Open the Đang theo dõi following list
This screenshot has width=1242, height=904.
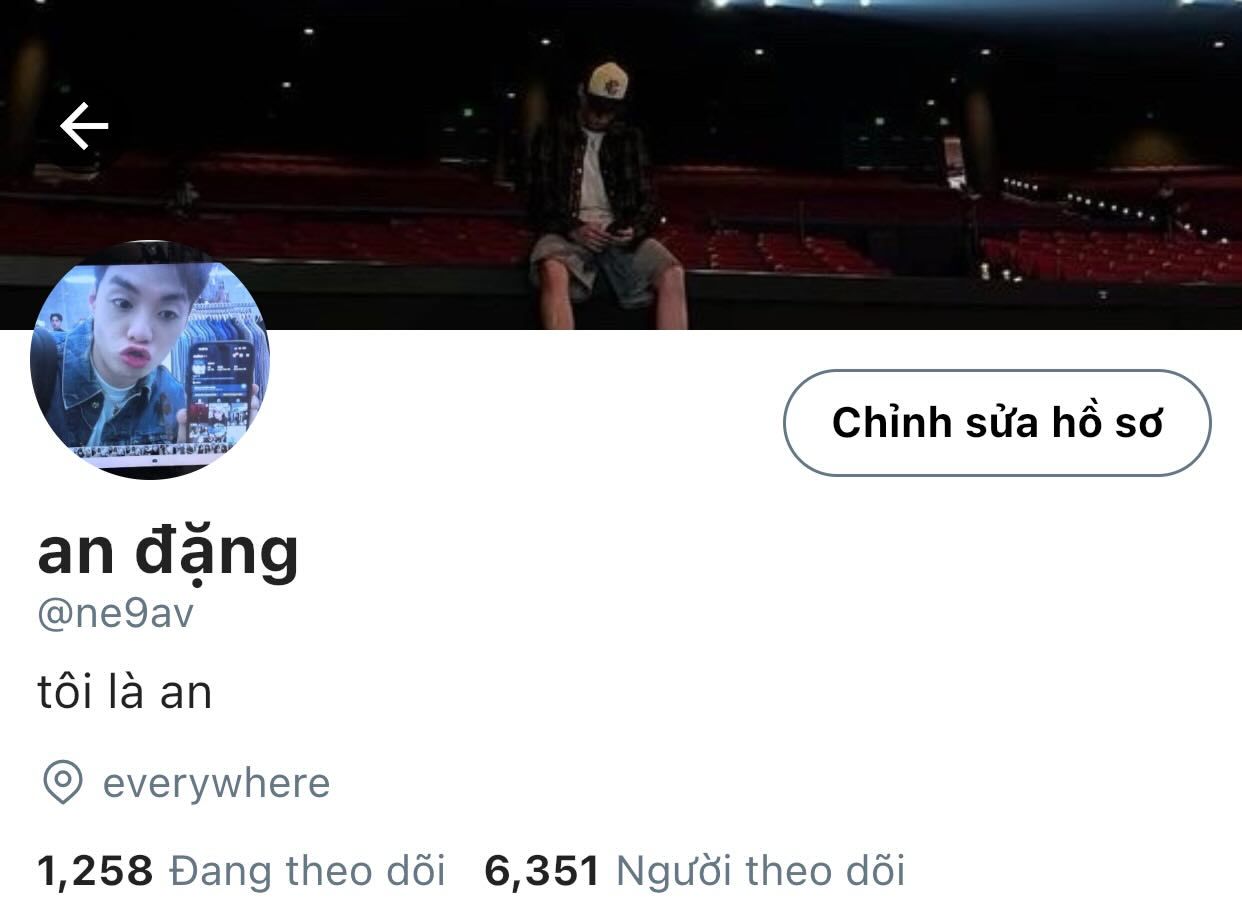307,871
